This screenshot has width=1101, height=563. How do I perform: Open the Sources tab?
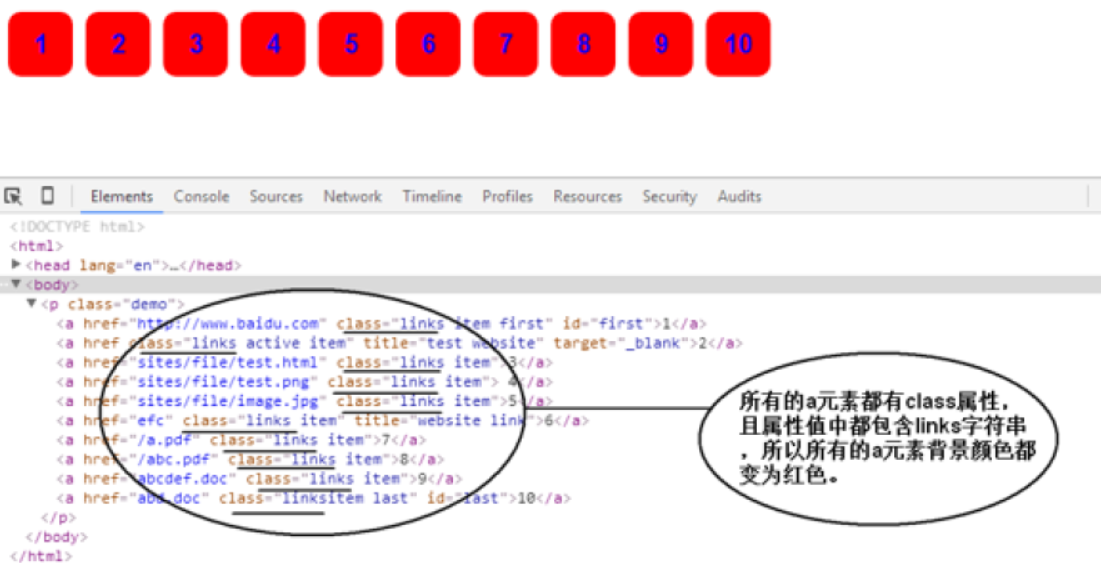276,197
